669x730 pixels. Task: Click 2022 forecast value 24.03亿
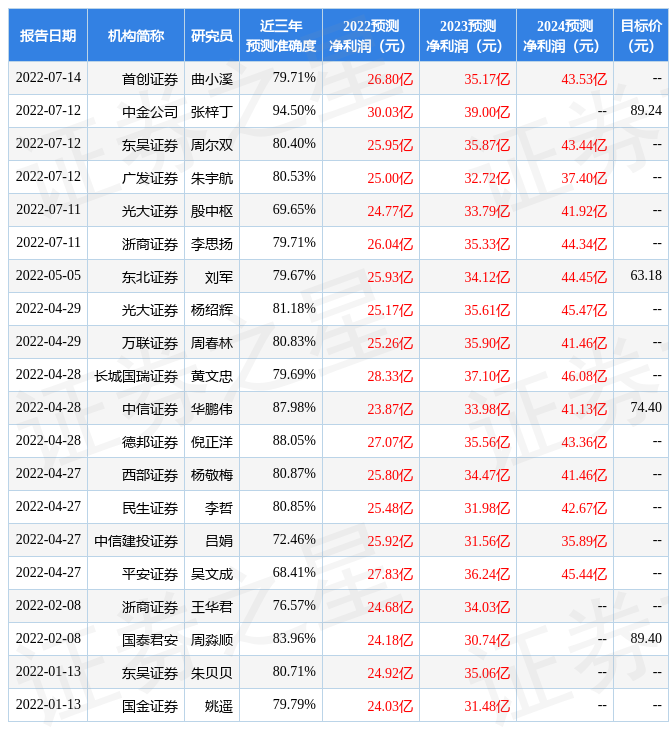tap(390, 706)
